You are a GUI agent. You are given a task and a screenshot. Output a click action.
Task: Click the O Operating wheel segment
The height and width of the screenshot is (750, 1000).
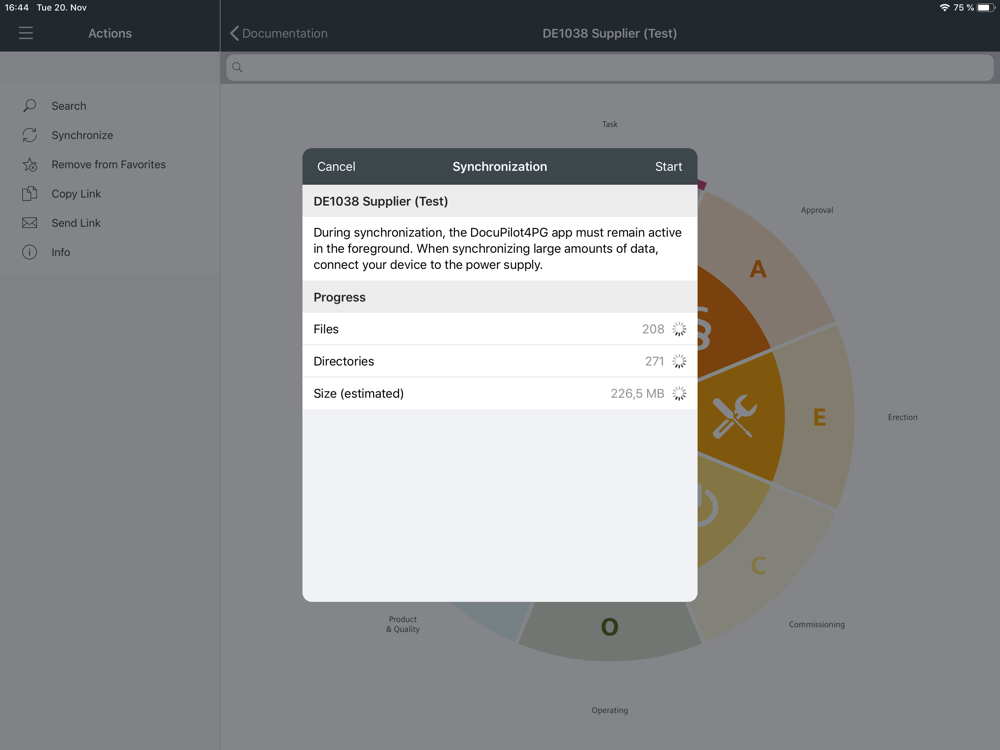[x=610, y=626]
